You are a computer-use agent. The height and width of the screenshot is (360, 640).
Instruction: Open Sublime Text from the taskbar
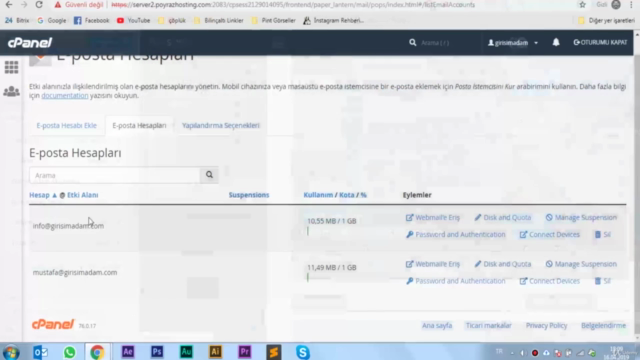(273, 352)
